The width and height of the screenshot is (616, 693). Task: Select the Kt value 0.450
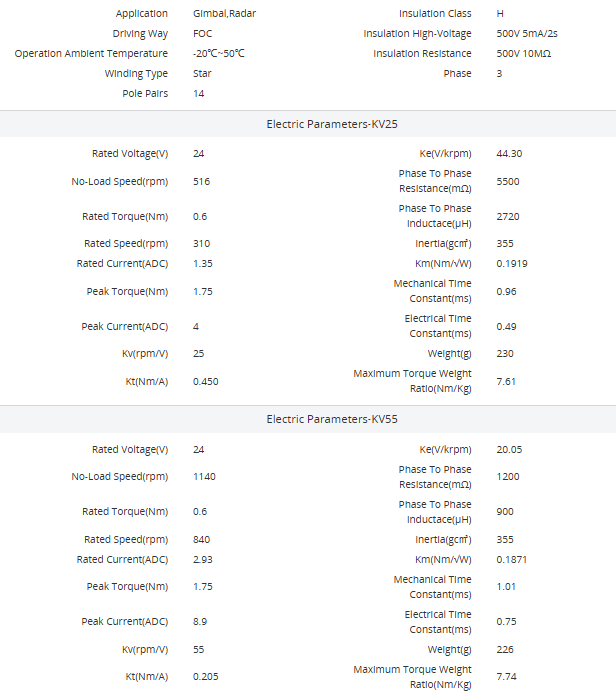(x=206, y=382)
